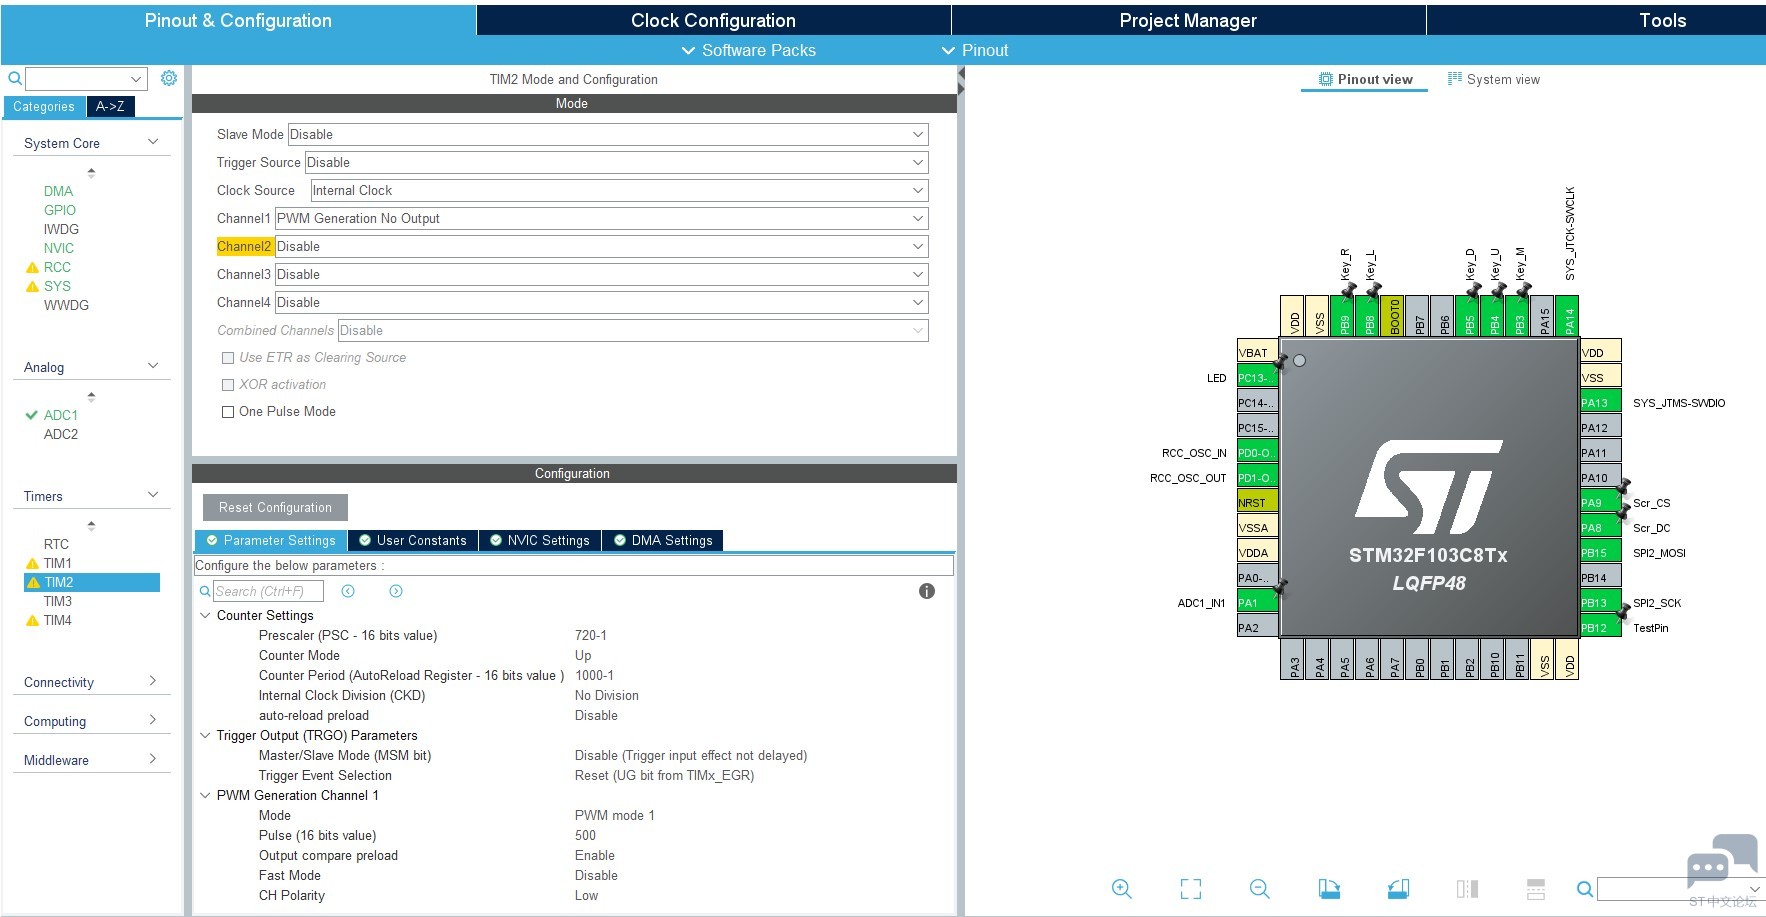Click the PA9 pin on the chip
This screenshot has height=917, width=1766.
[1600, 502]
